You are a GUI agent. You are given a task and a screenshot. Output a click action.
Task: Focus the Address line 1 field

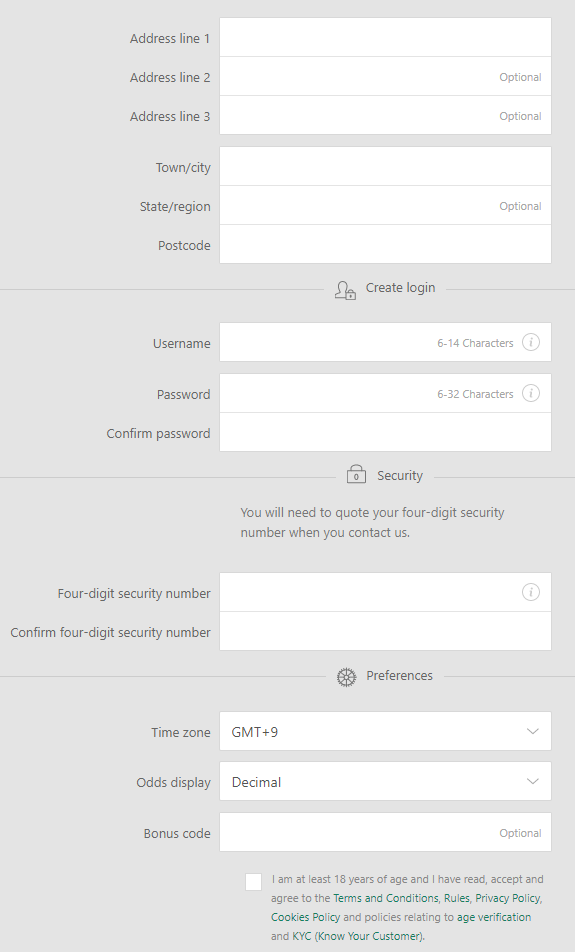click(x=385, y=38)
